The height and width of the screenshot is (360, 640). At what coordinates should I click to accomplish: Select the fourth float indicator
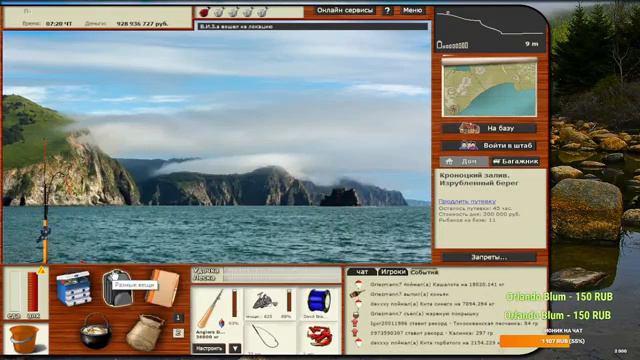coord(247,12)
